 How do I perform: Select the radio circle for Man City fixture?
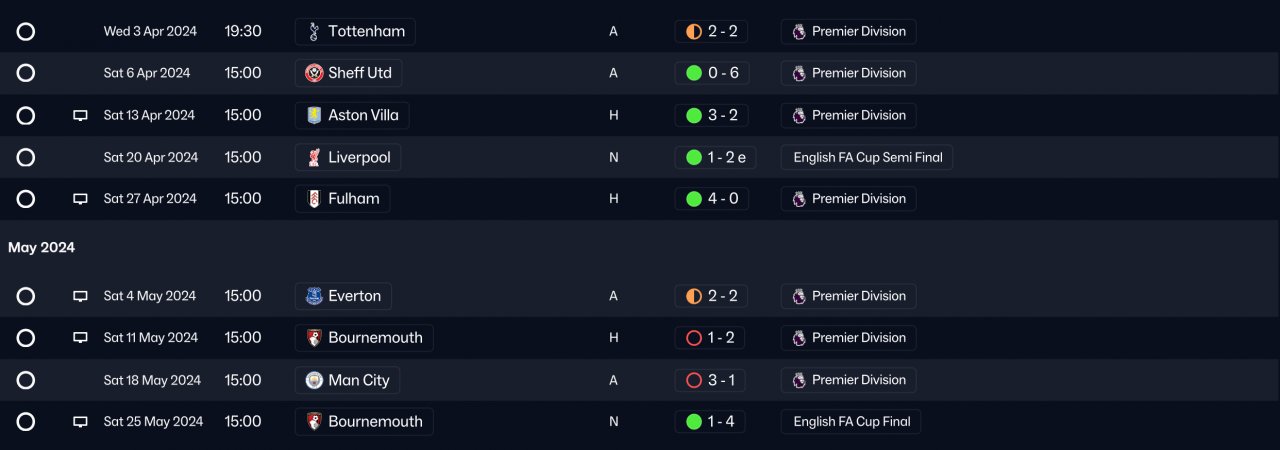(26, 380)
